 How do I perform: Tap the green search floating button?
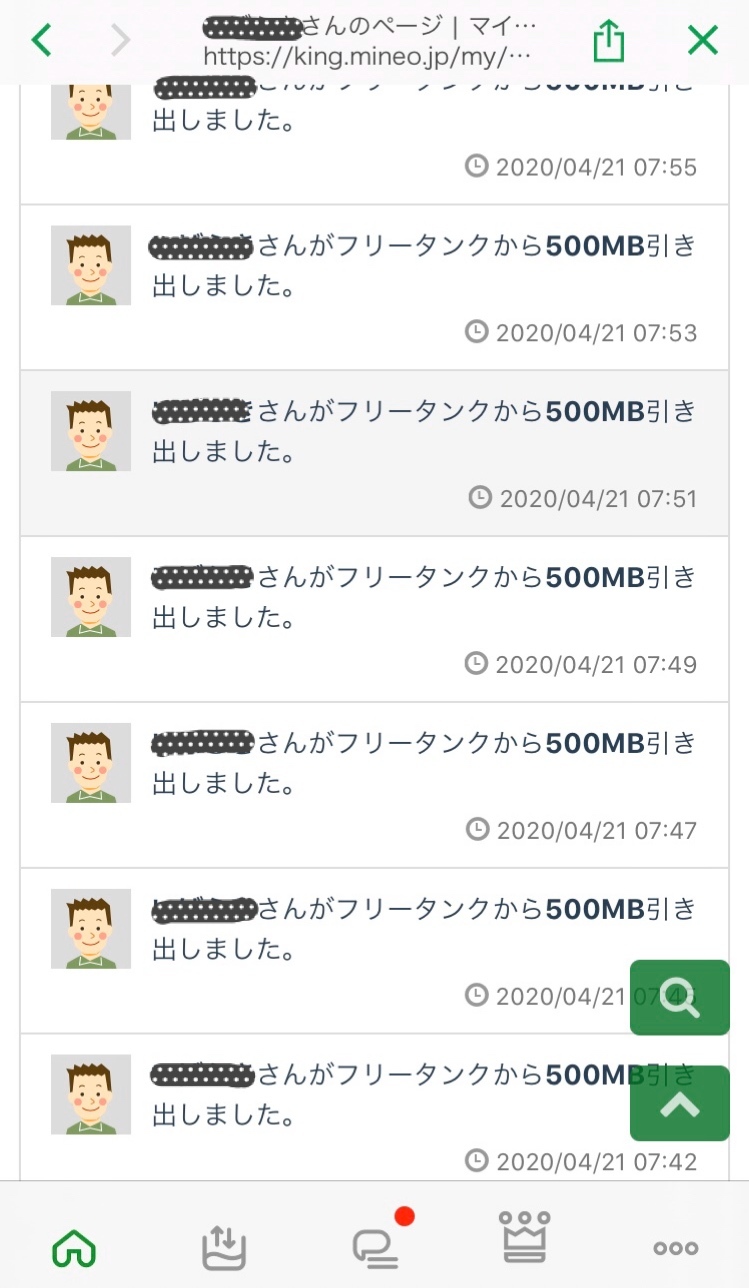(x=680, y=997)
